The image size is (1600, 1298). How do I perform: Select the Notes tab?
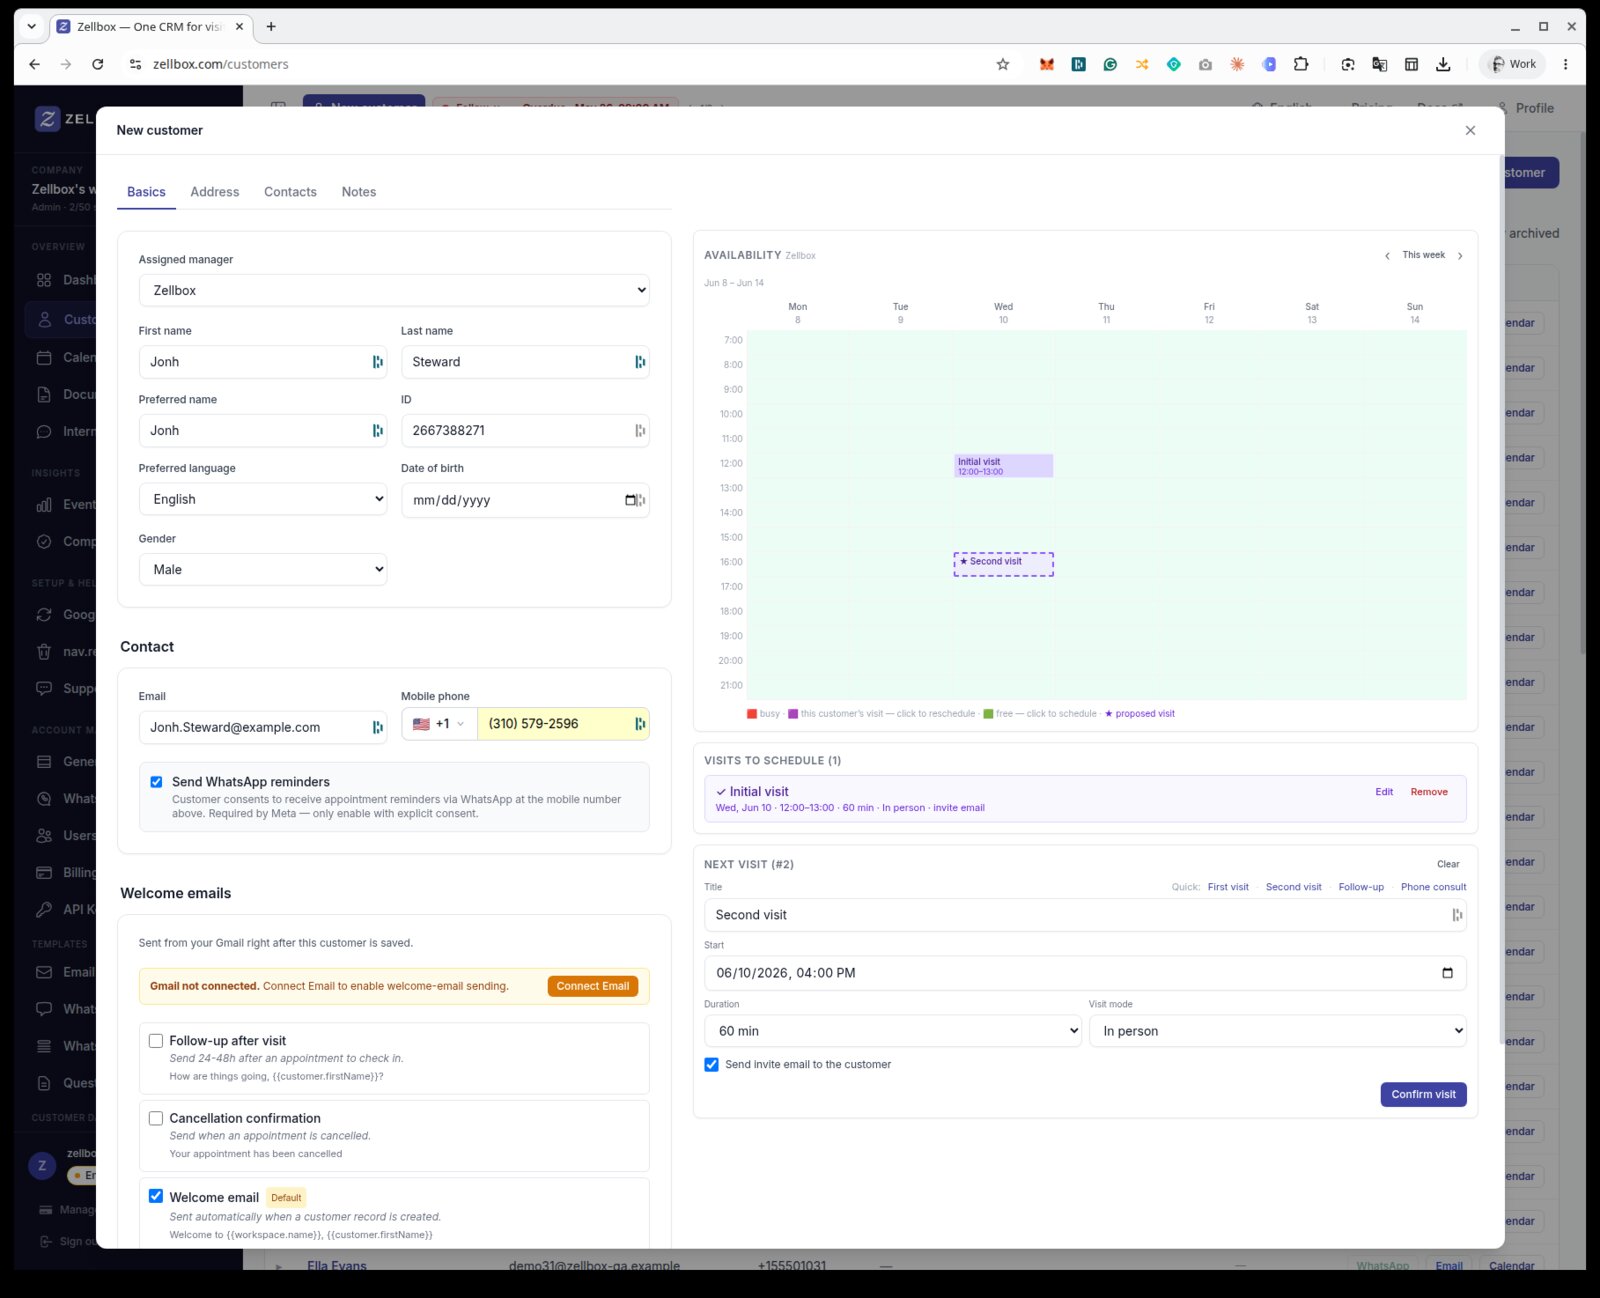[359, 192]
